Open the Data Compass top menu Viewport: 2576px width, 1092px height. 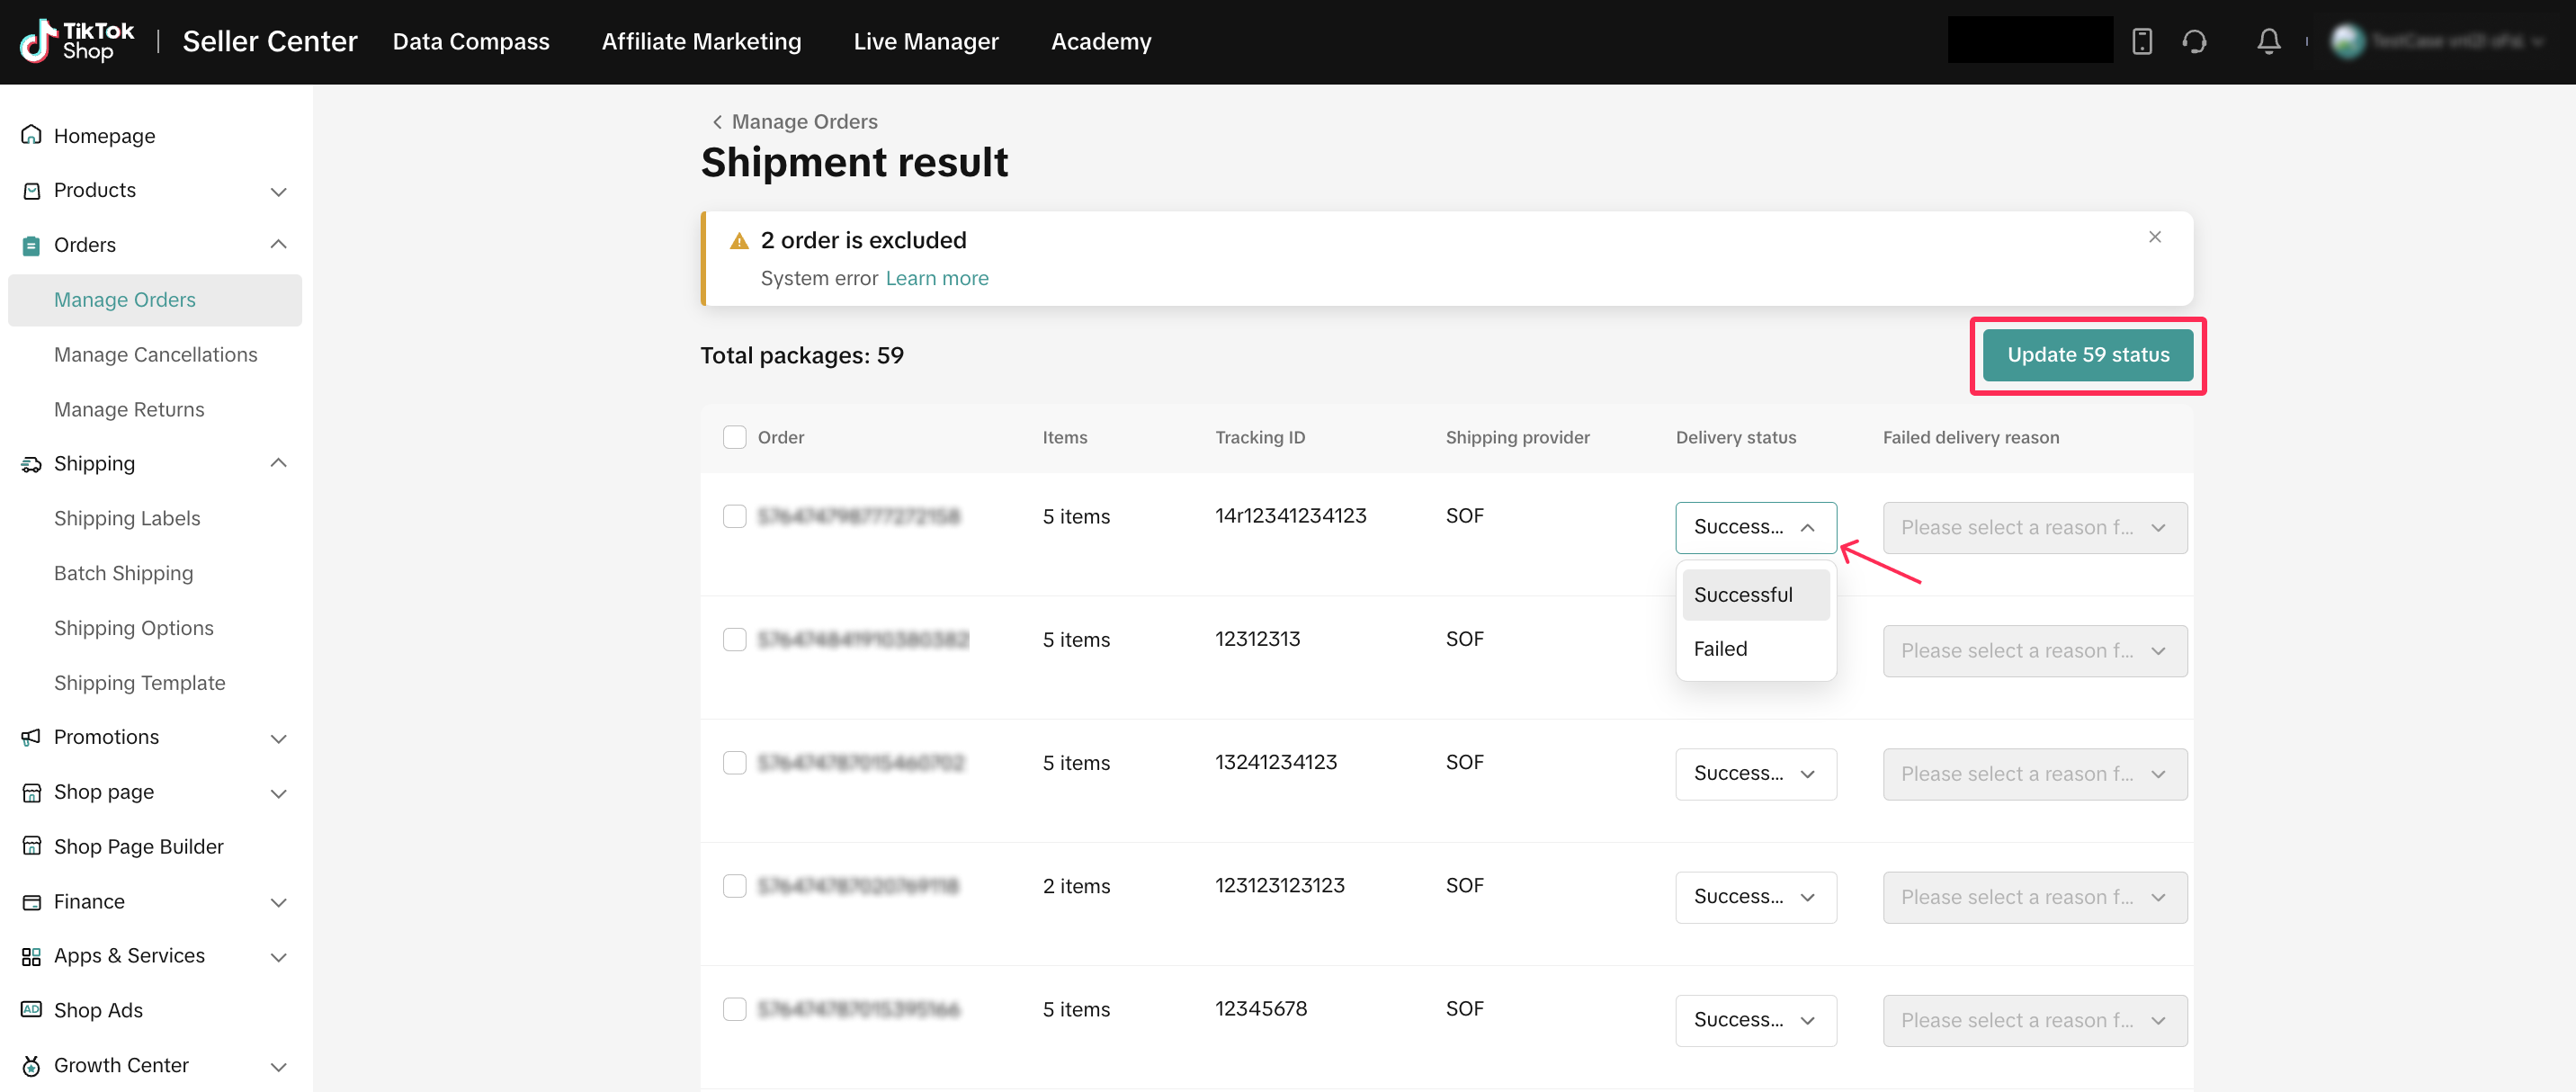coord(470,41)
